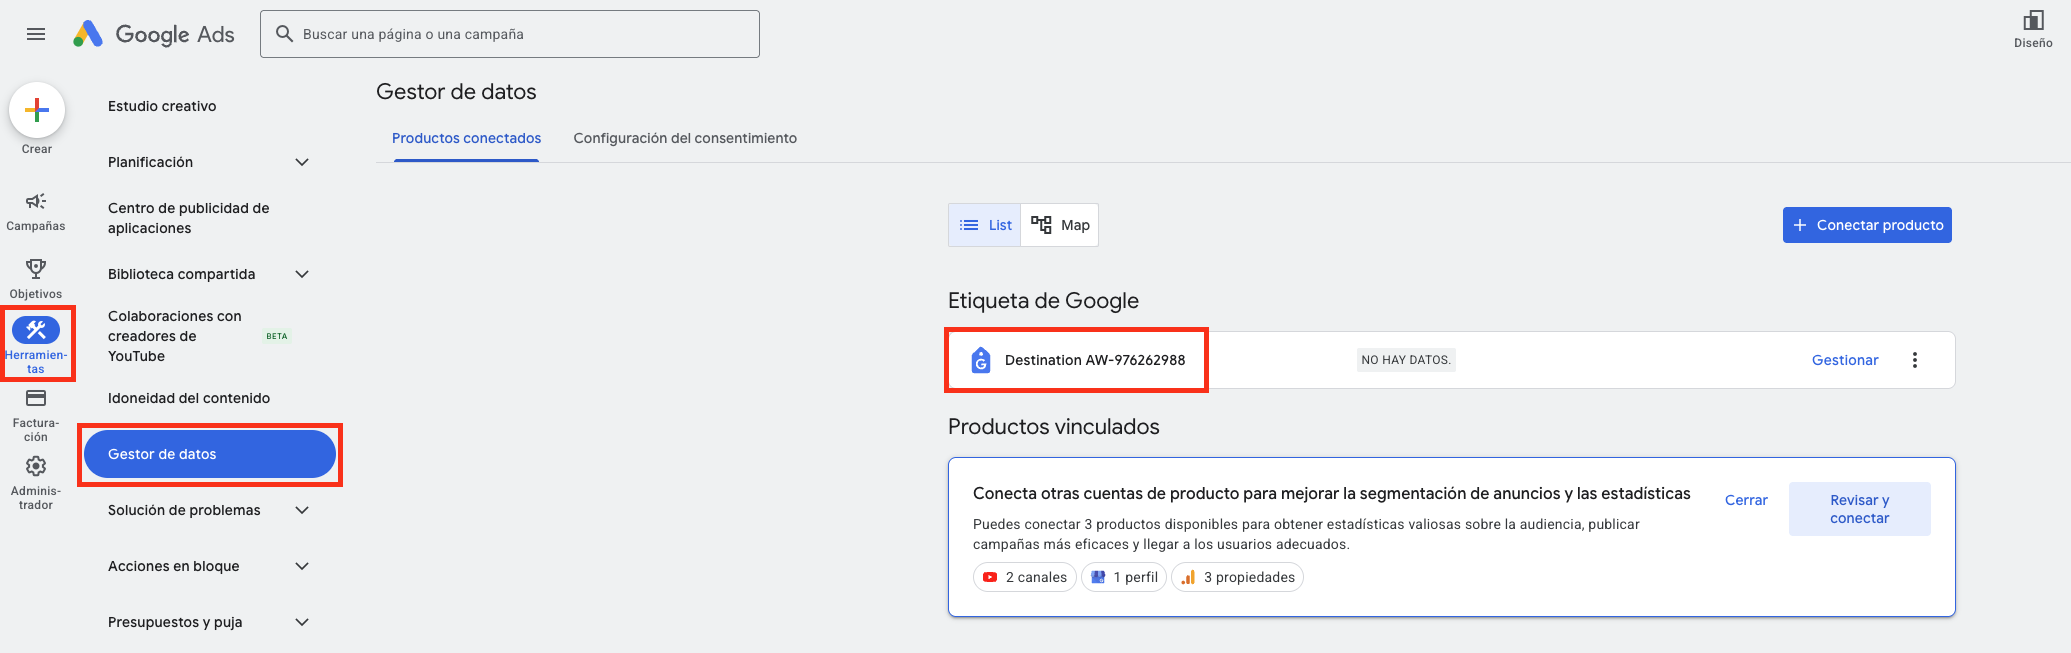This screenshot has width=2071, height=653.
Task: Click the Google tag icon
Action: 981,360
